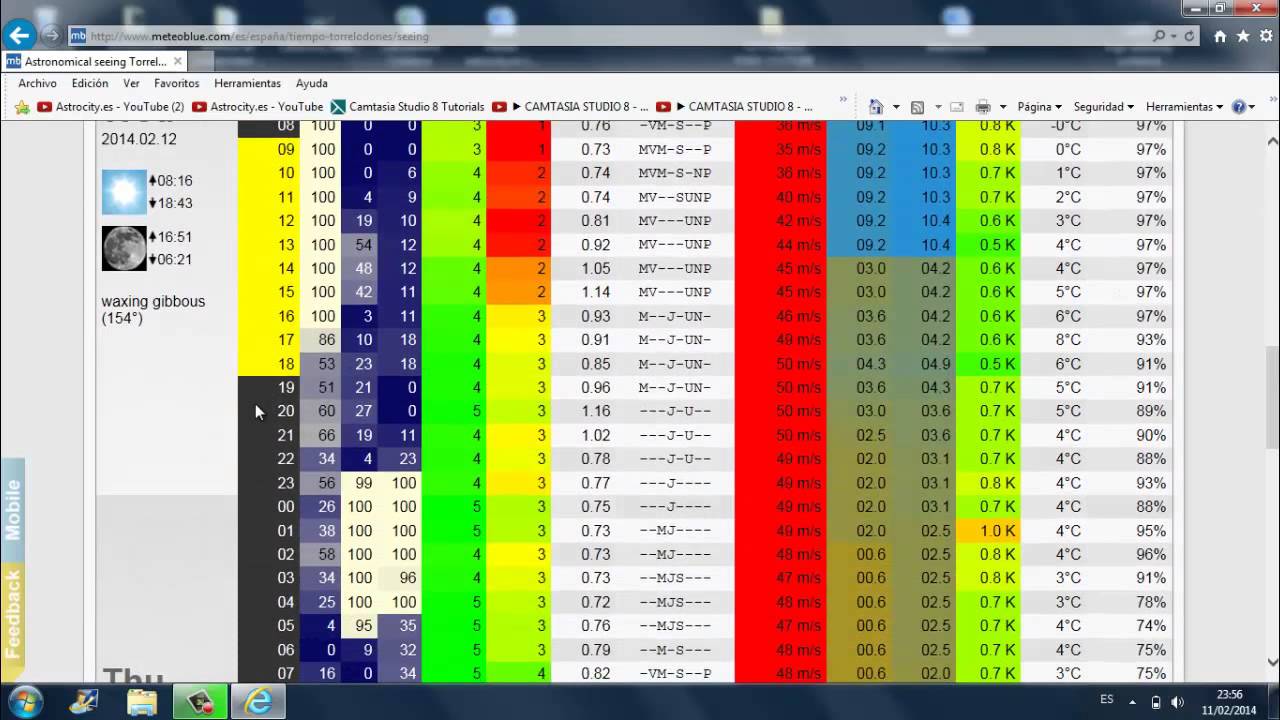1280x720 pixels.
Task: Click sunrise time 08:16
Action: click(174, 181)
